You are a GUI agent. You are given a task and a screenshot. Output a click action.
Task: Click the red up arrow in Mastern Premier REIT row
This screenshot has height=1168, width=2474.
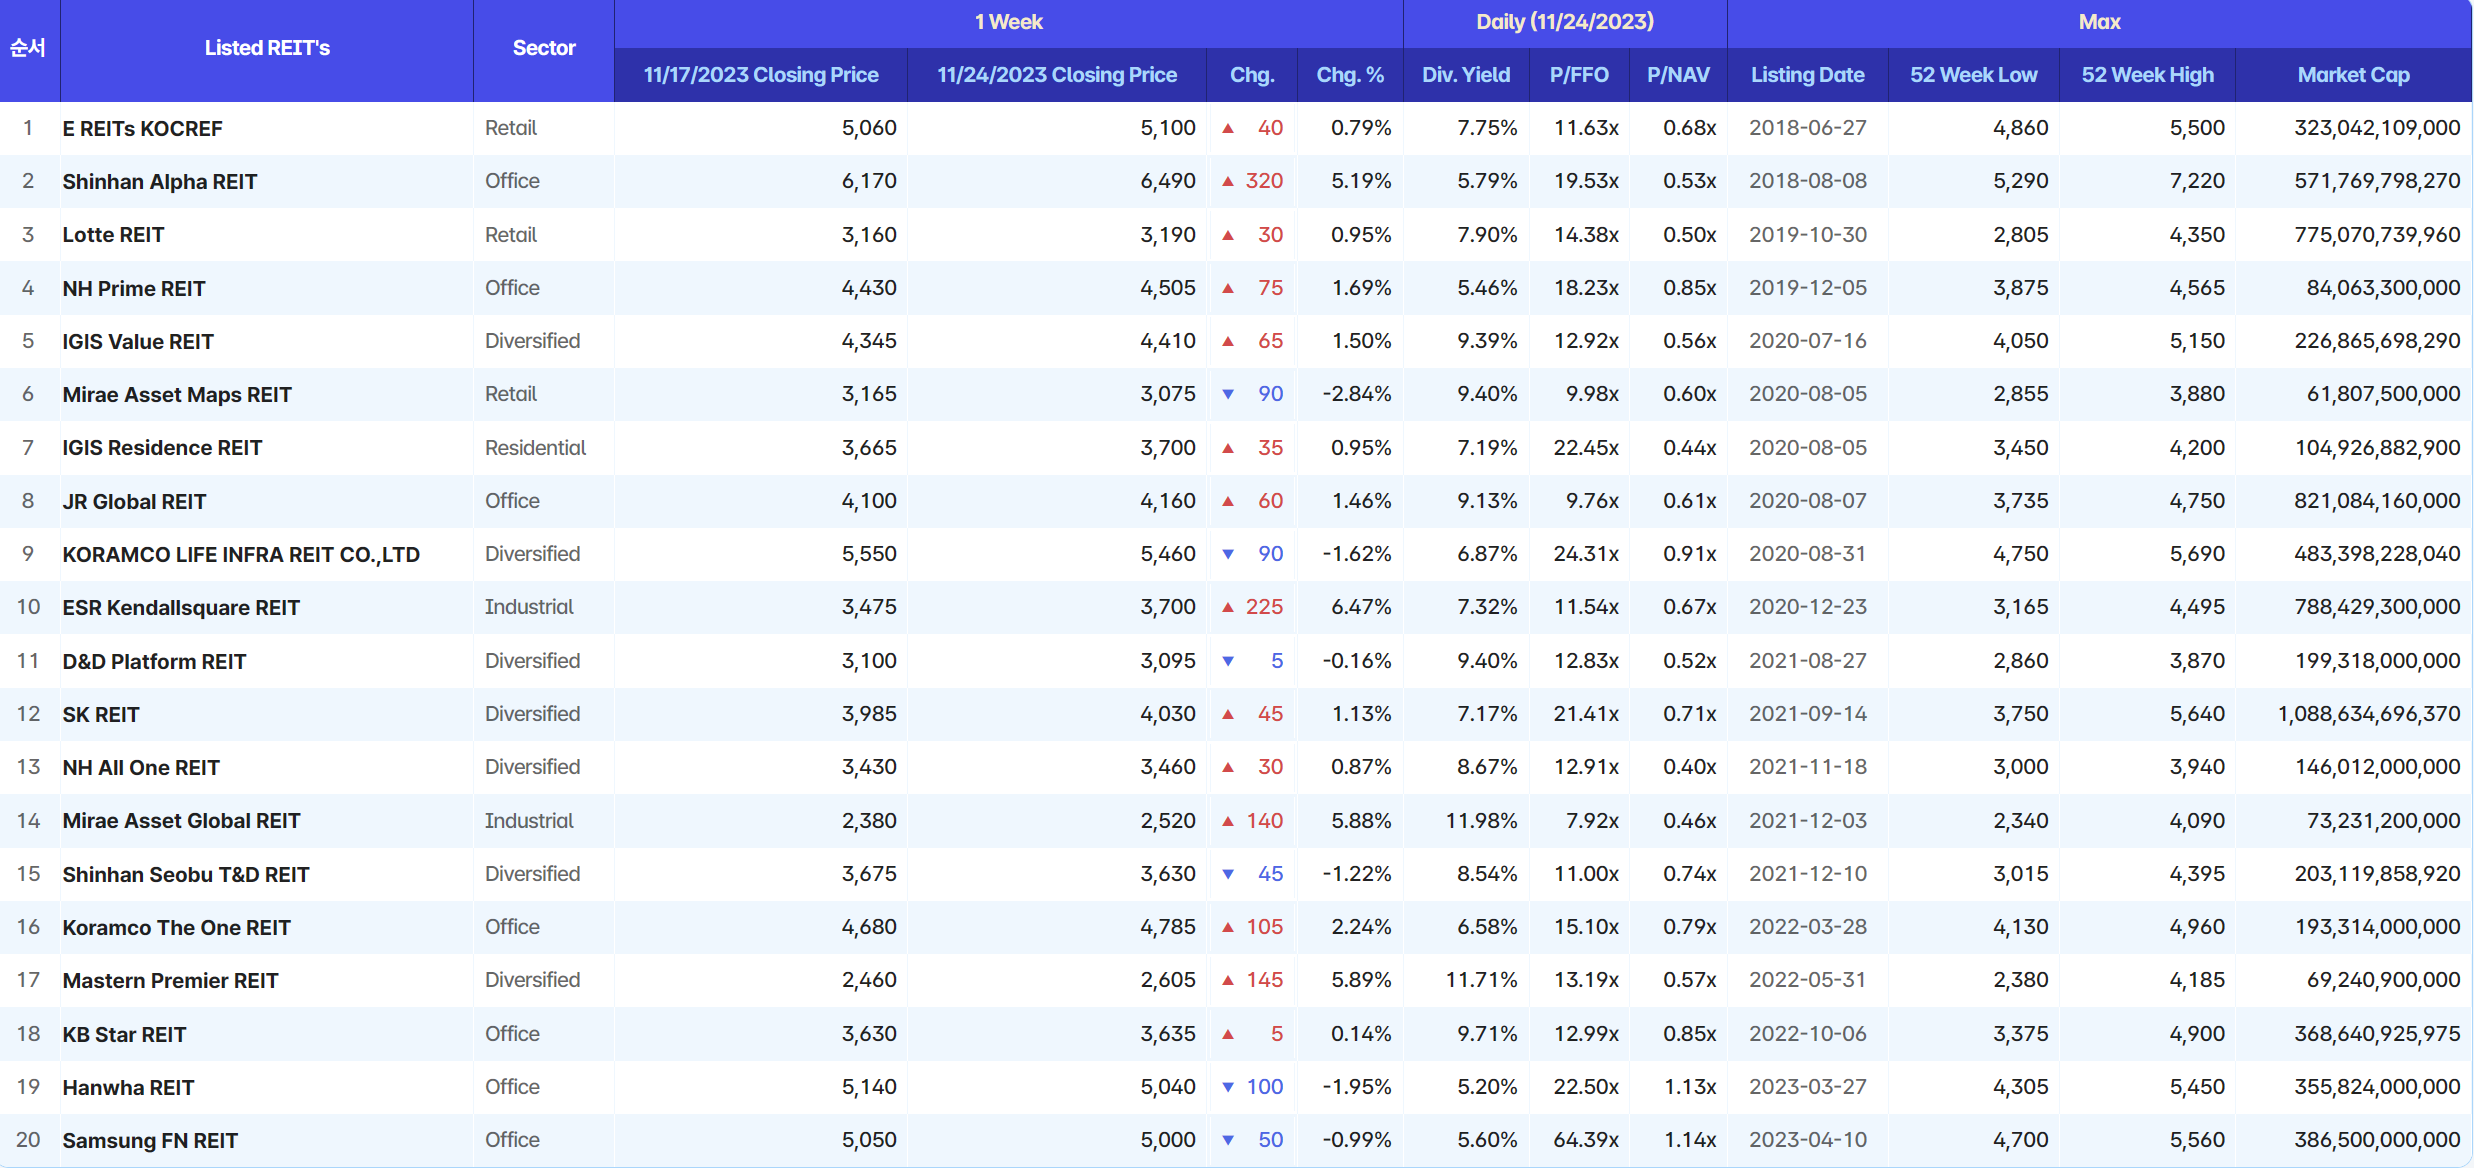[1228, 980]
